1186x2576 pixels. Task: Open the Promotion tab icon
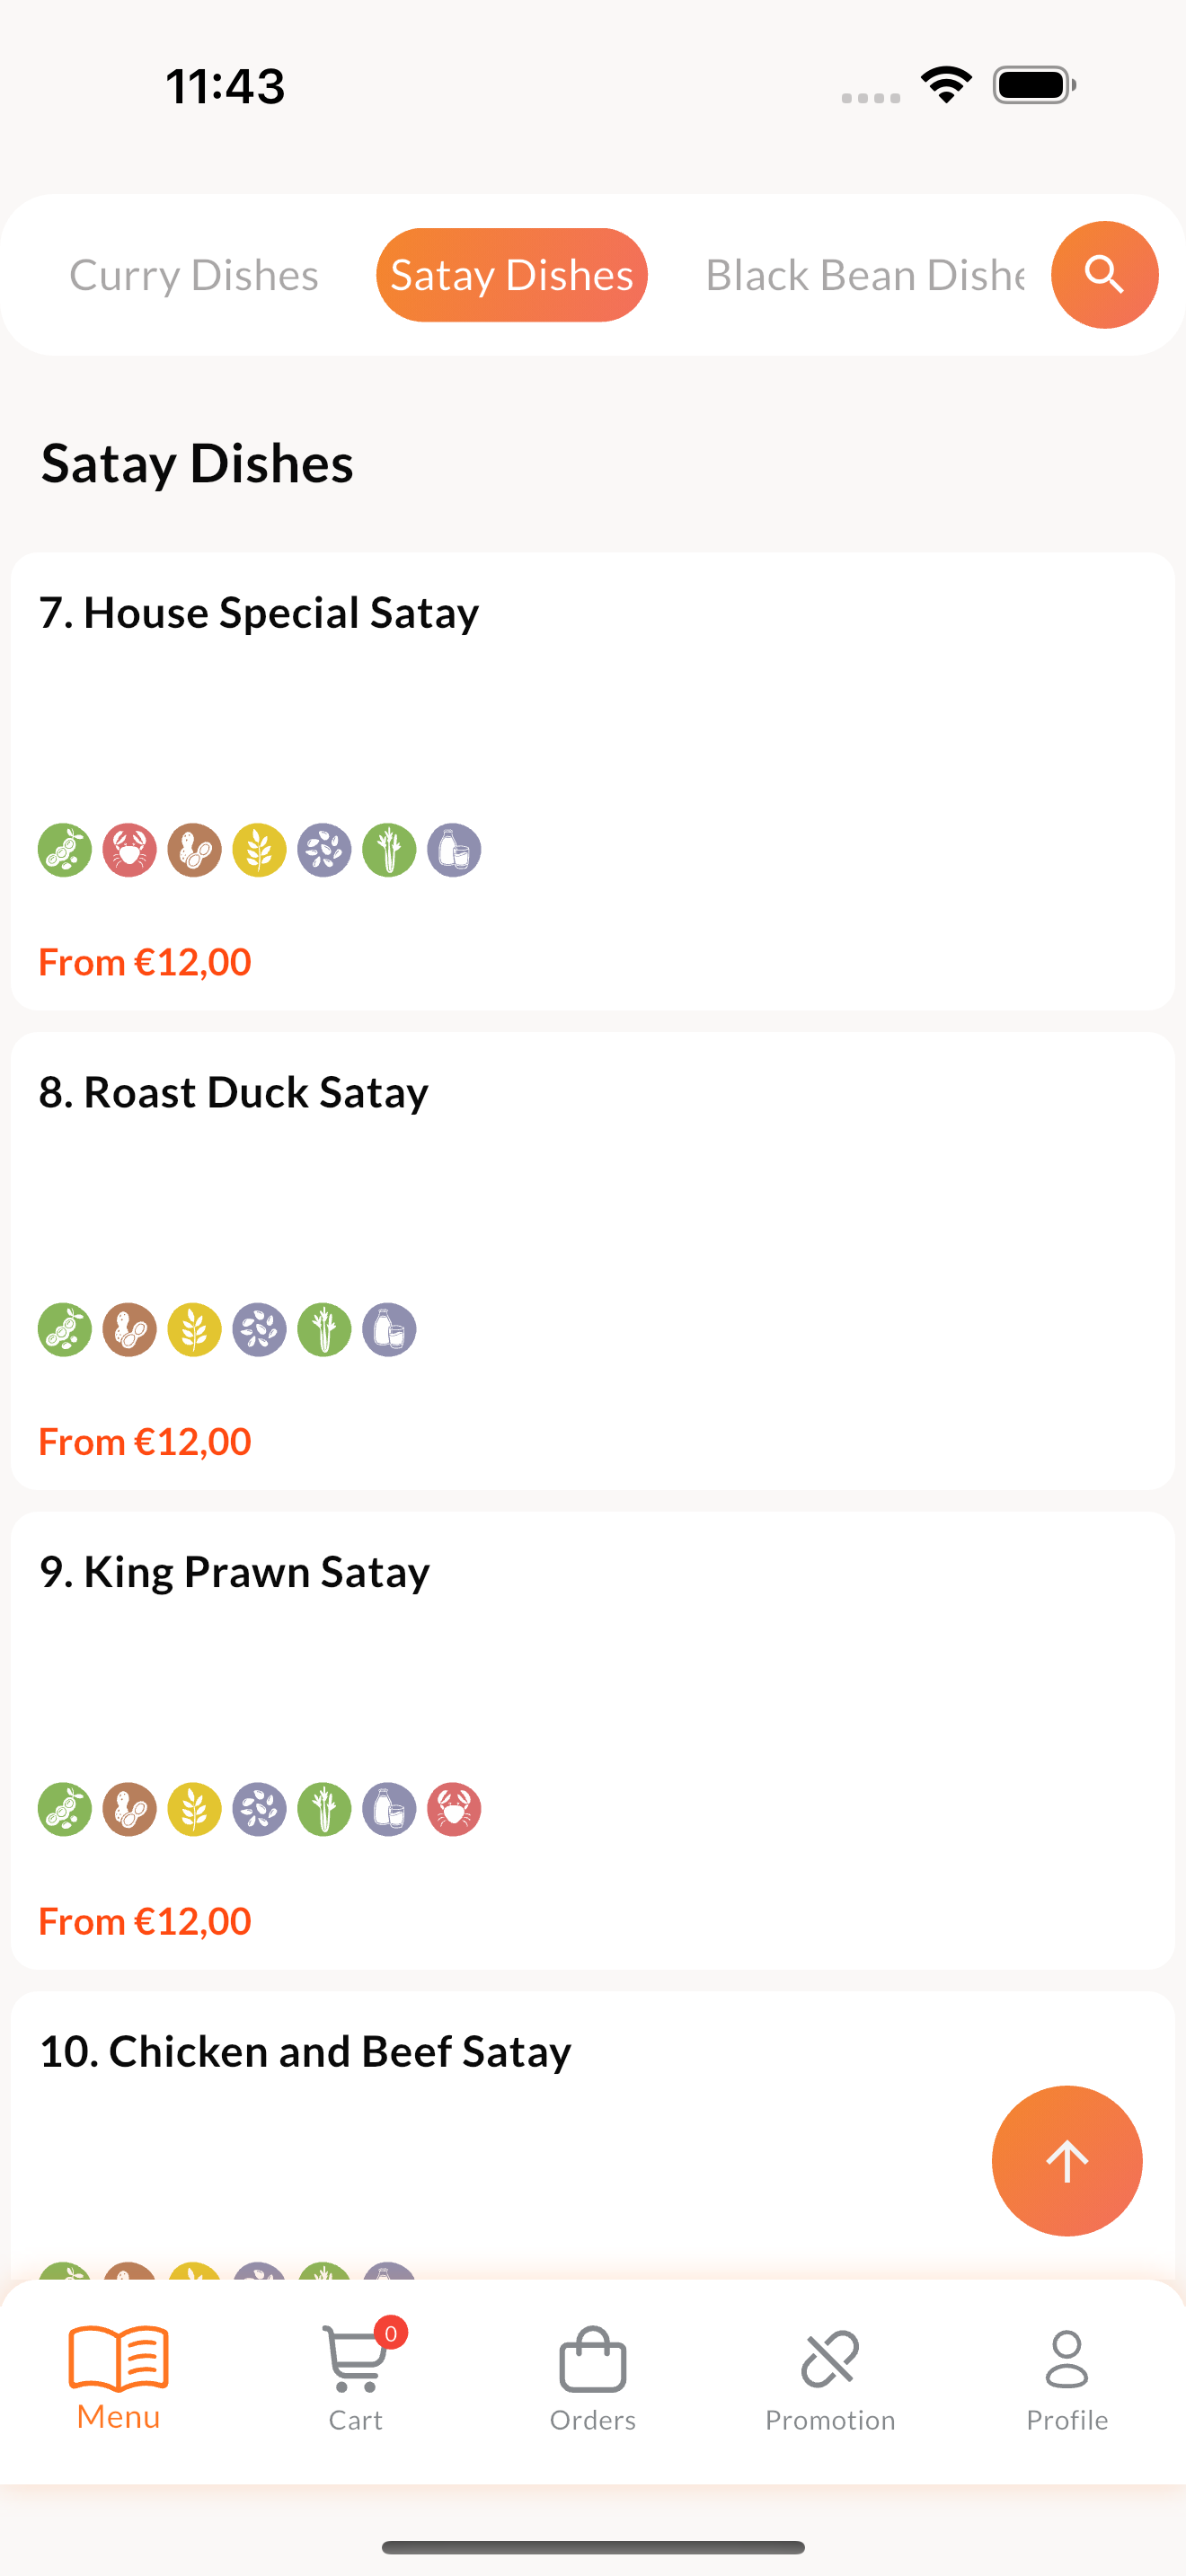tap(830, 2358)
